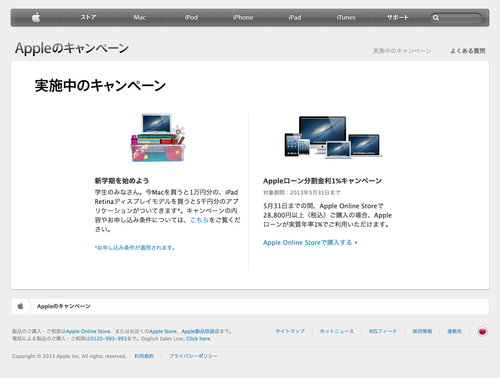The height and width of the screenshot is (378, 500).
Task: Click the Apple home icon in breadcrumb
Action: [20, 306]
